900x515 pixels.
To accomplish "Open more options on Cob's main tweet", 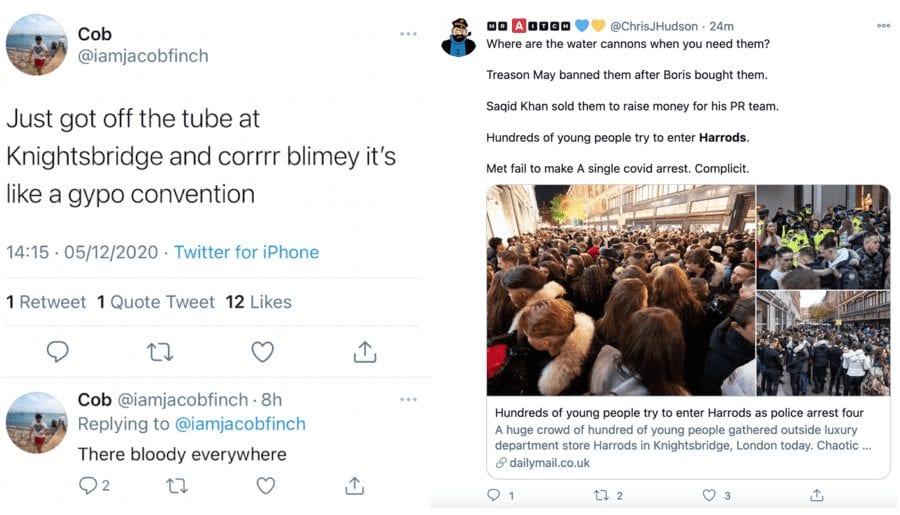I will click(x=408, y=34).
